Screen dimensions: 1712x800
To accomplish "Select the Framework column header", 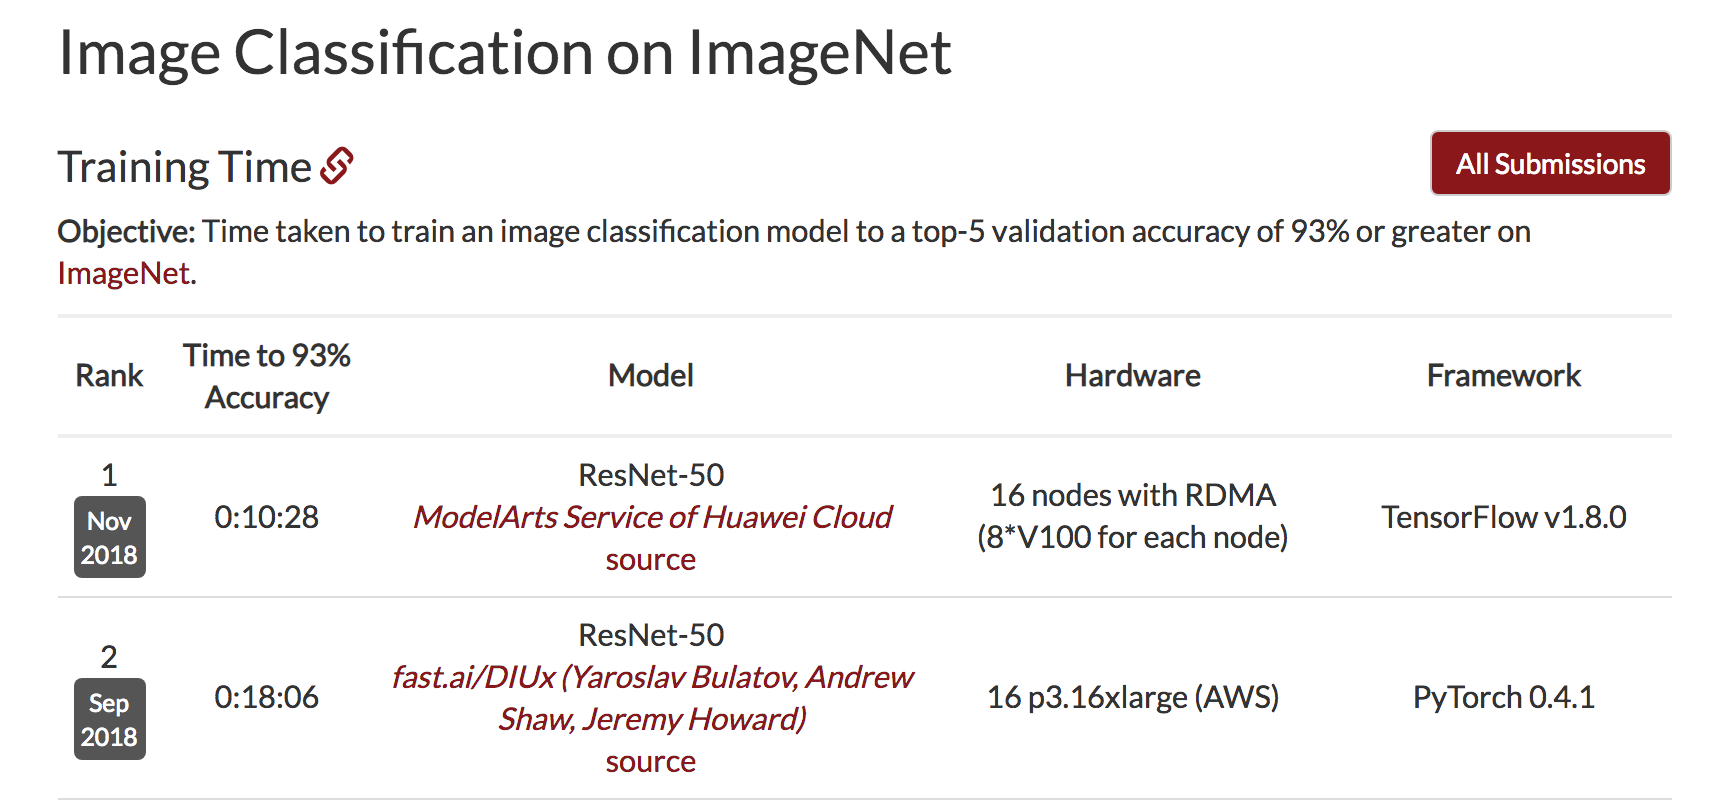I will 1504,376.
